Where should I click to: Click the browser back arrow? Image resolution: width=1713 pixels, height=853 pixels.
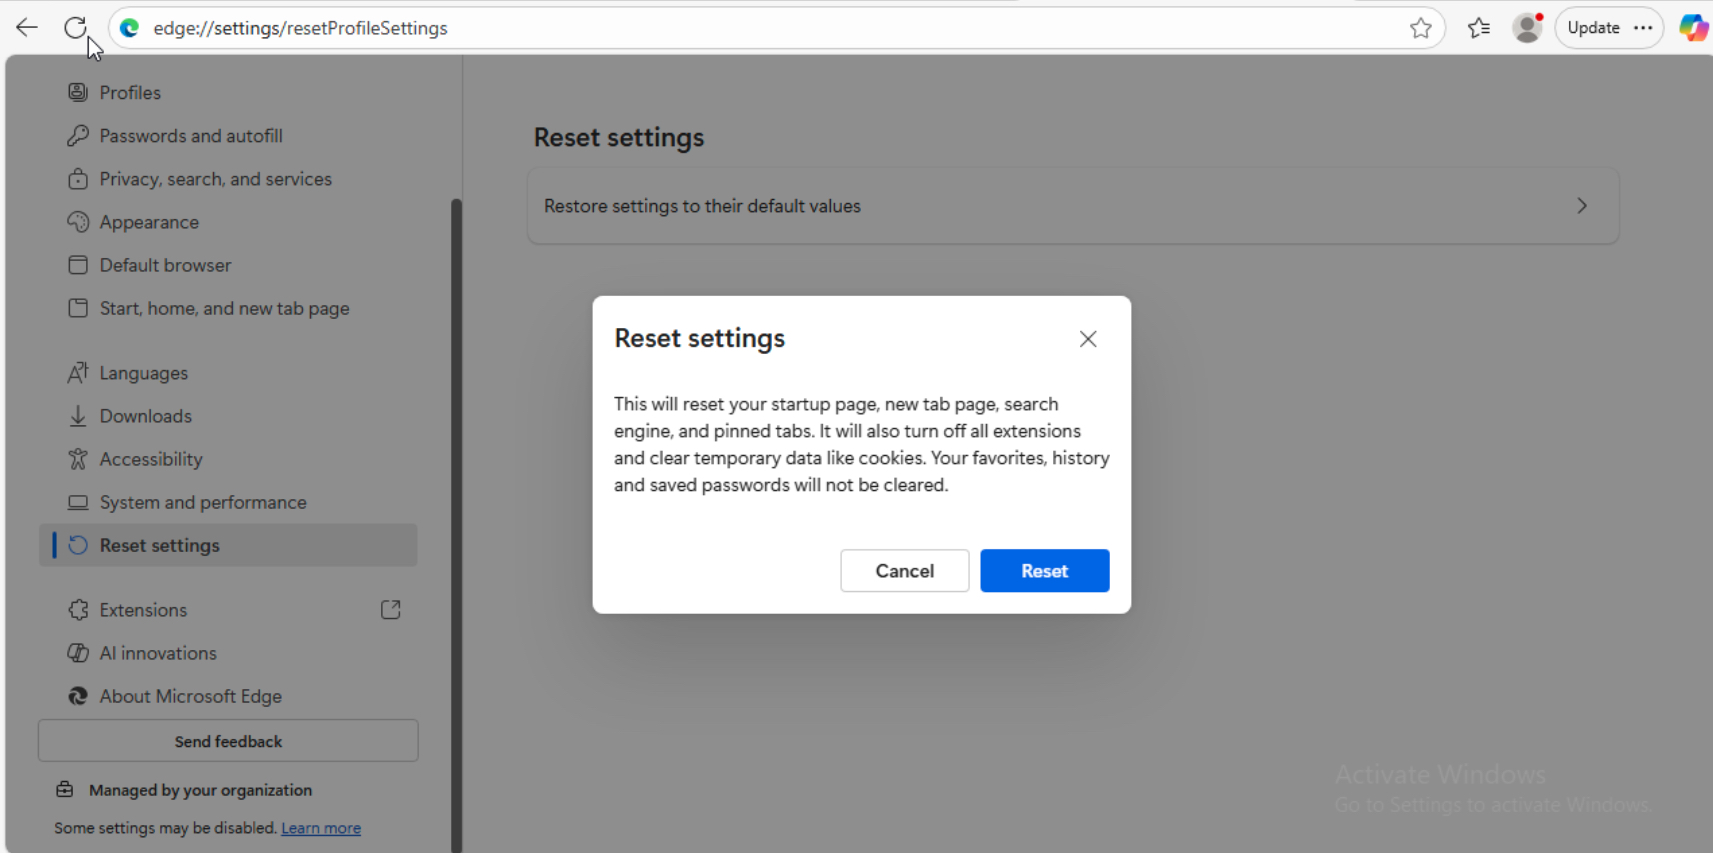(x=27, y=28)
